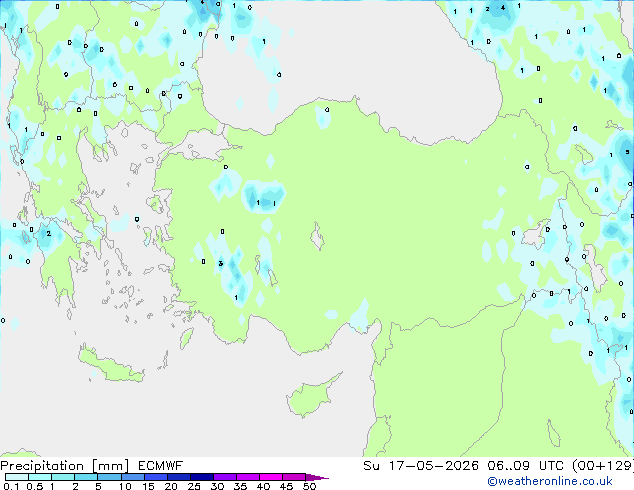634x490 pixels.
Task: Click the 1–2 mm legend color swatch
Action: [63, 477]
